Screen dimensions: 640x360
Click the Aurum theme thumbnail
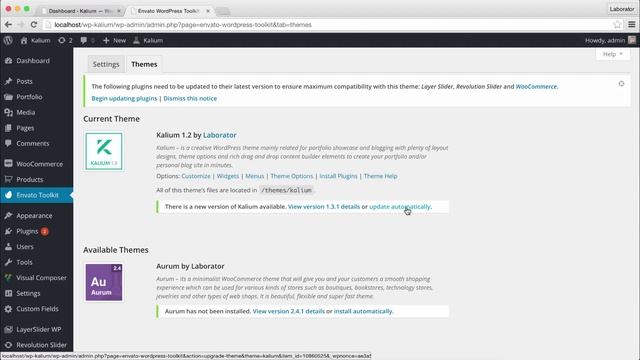click(104, 282)
